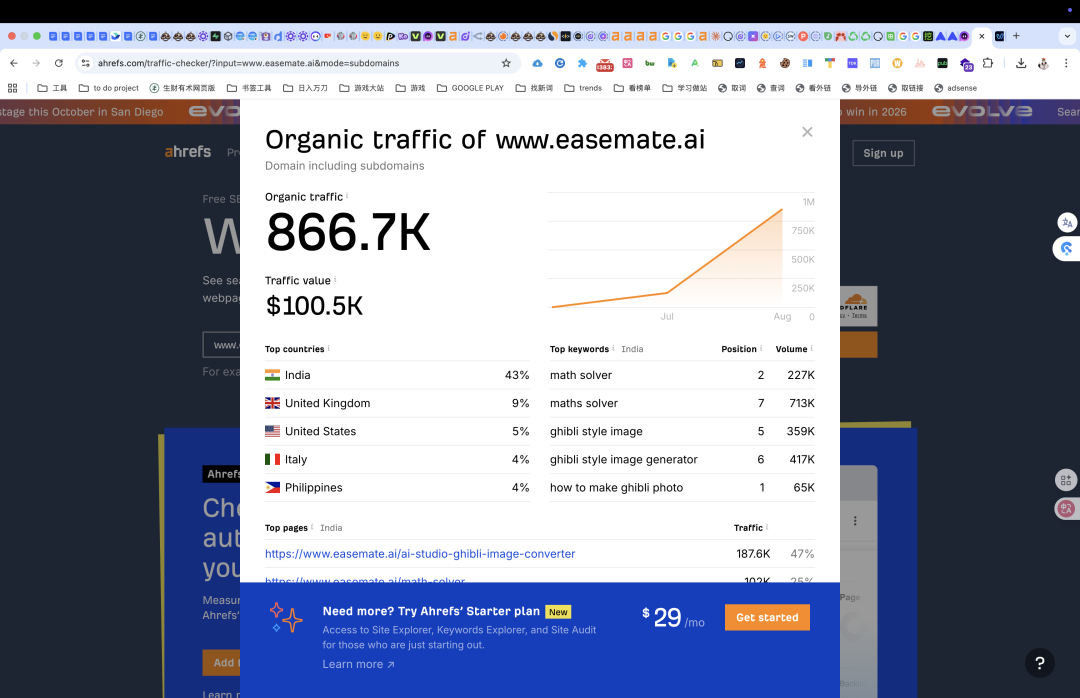Open the adsense bookmark
The height and width of the screenshot is (698, 1080).
tap(955, 88)
